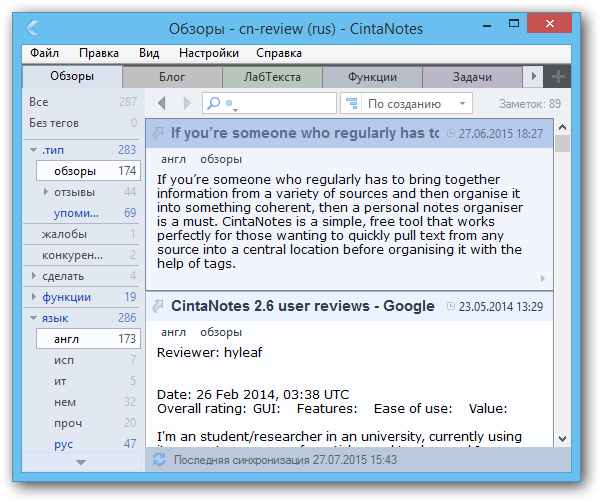
Task: Expand the 'отзывы' tag
Action: (46, 192)
